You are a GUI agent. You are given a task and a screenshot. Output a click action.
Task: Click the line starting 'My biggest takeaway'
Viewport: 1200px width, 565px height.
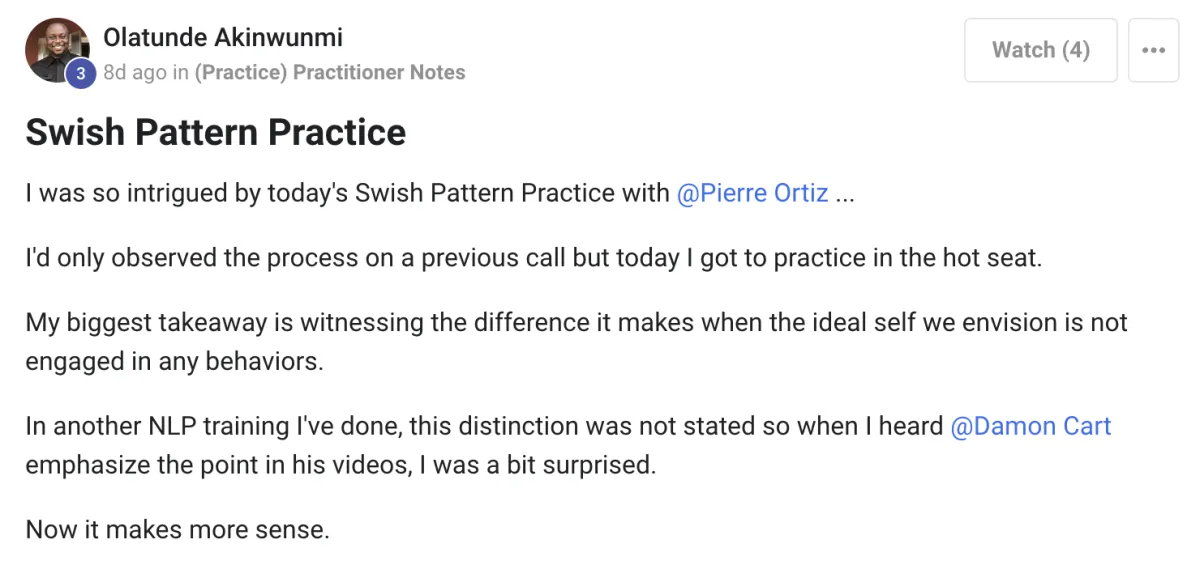pos(576,323)
